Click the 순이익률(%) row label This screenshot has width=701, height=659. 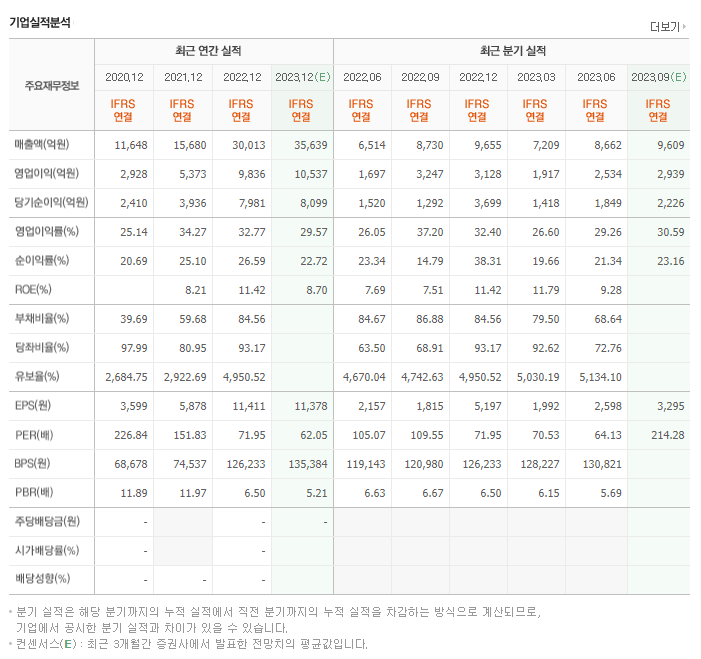coord(42,261)
